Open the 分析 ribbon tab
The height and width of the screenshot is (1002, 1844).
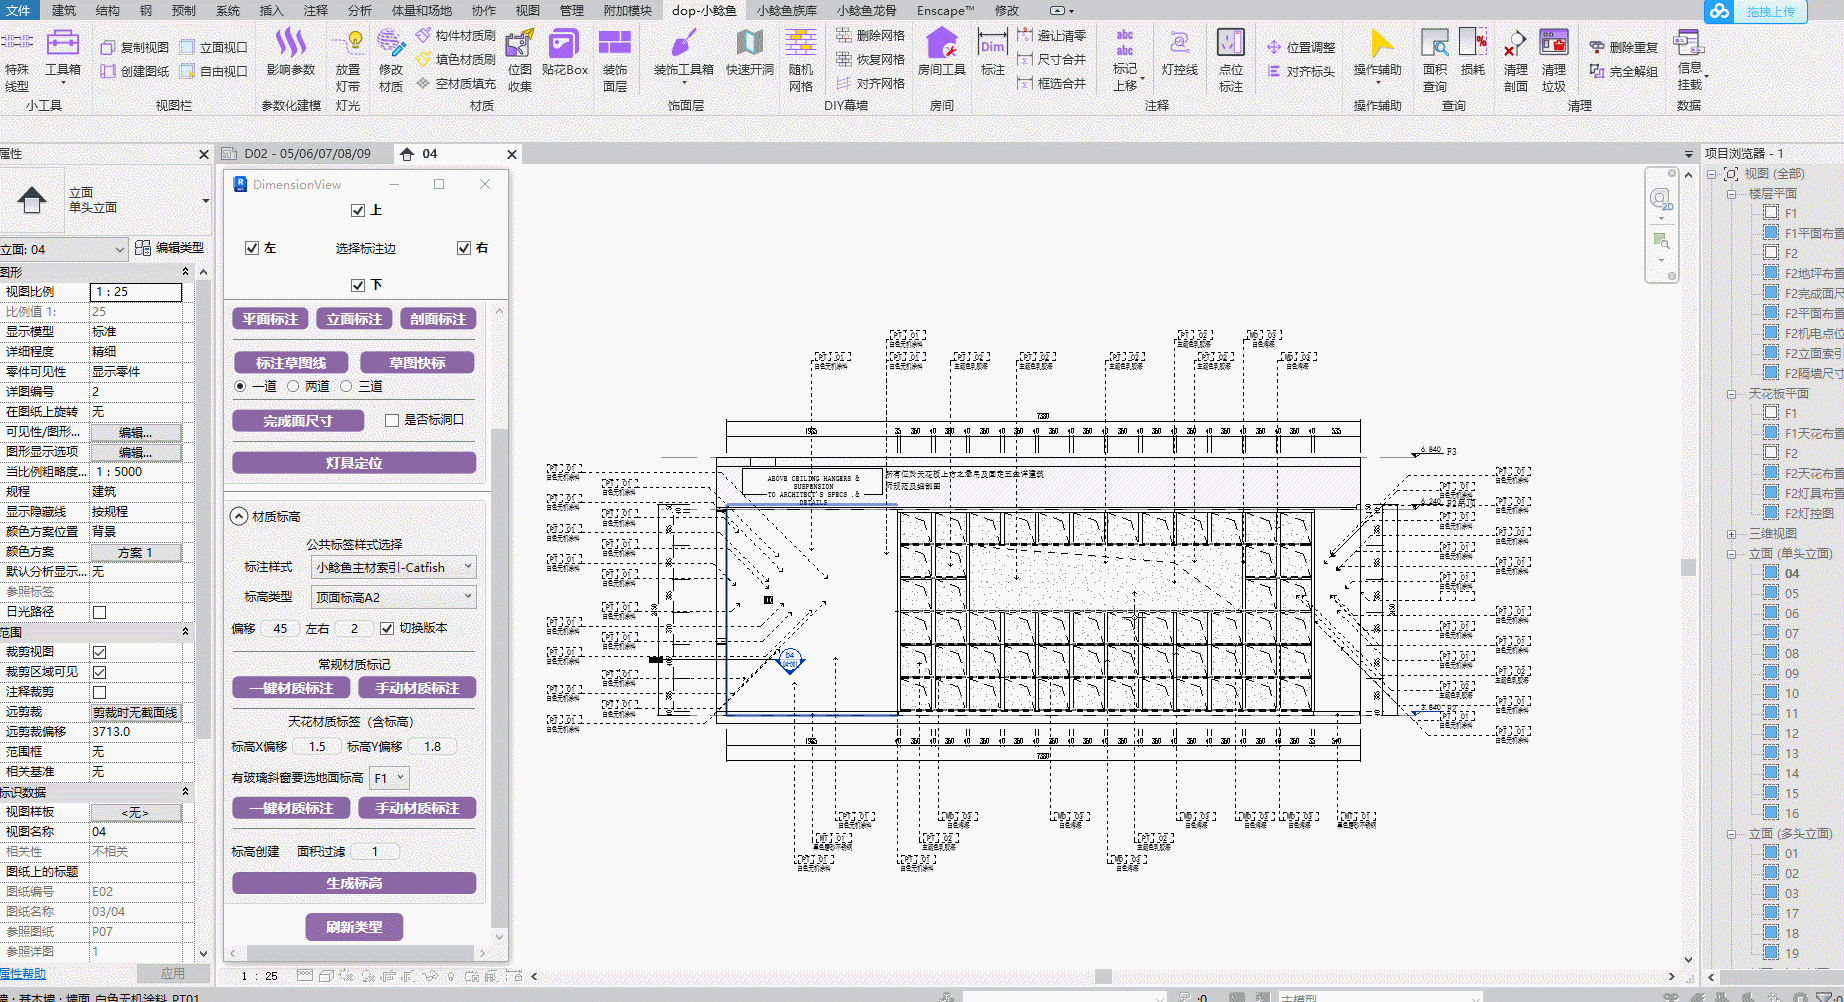[x=359, y=10]
